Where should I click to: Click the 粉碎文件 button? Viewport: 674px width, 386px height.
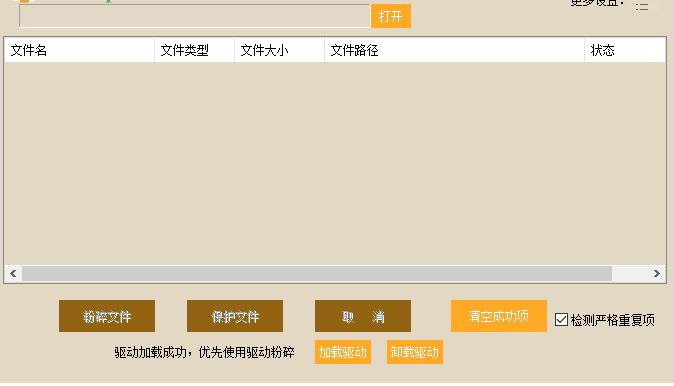(107, 316)
